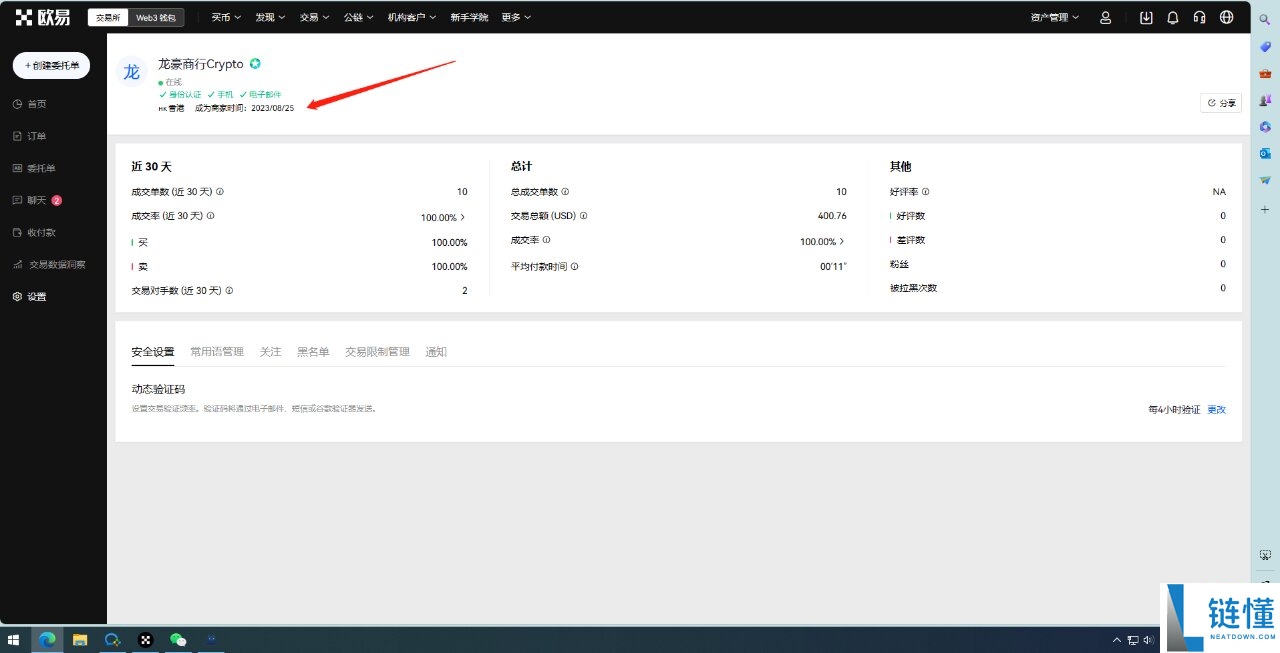Click the Edge sidebar search icon
The height and width of the screenshot is (653, 1280).
pos(1265,19)
